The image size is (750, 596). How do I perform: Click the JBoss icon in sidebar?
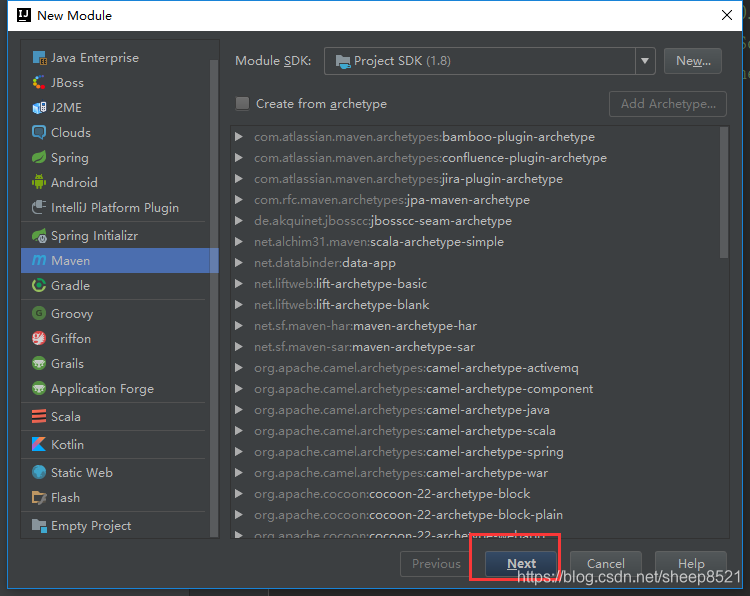tap(39, 83)
